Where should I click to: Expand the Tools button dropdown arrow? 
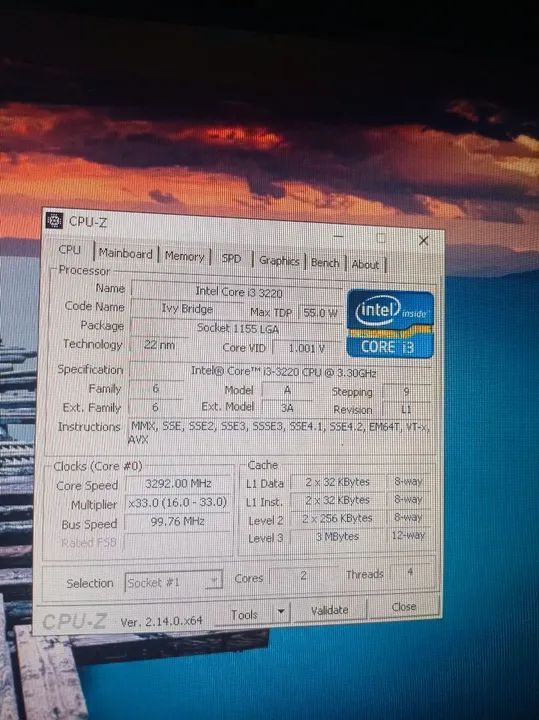point(281,612)
